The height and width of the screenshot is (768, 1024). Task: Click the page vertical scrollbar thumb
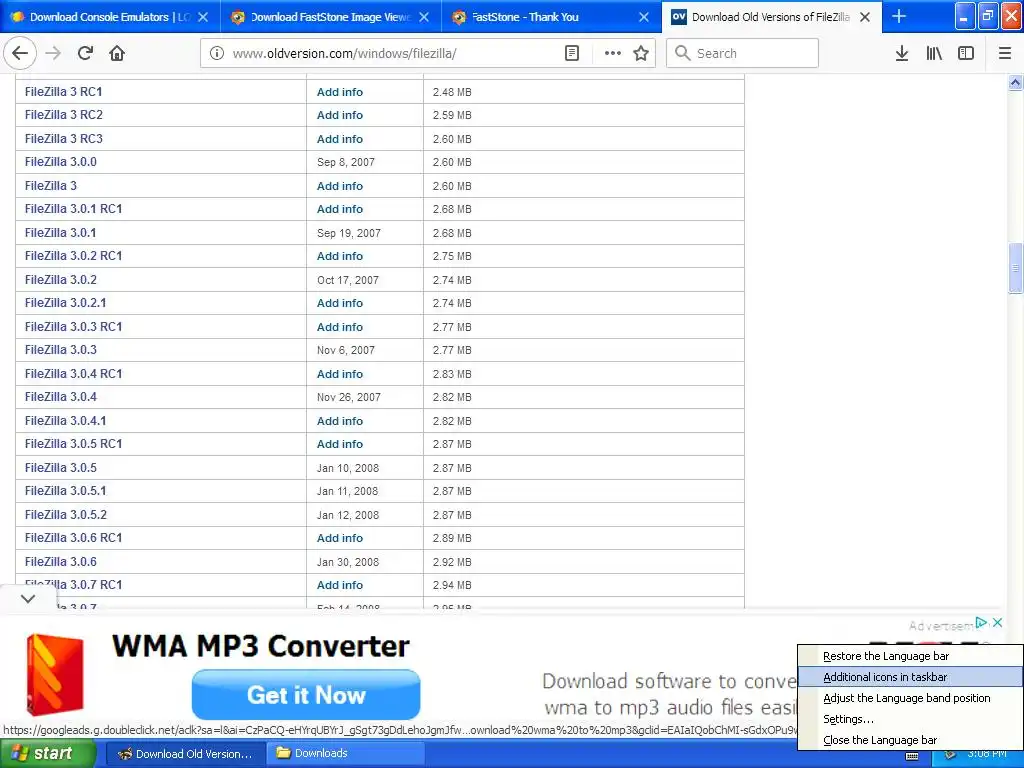point(1015,268)
